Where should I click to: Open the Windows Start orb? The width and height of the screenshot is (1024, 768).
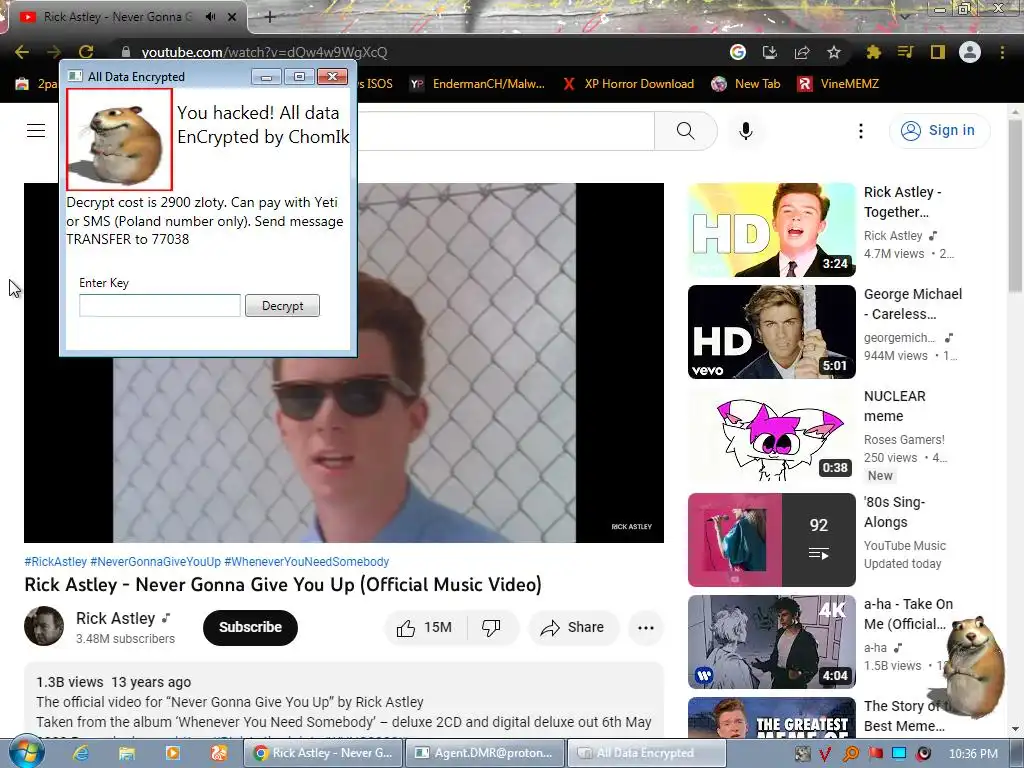point(26,753)
